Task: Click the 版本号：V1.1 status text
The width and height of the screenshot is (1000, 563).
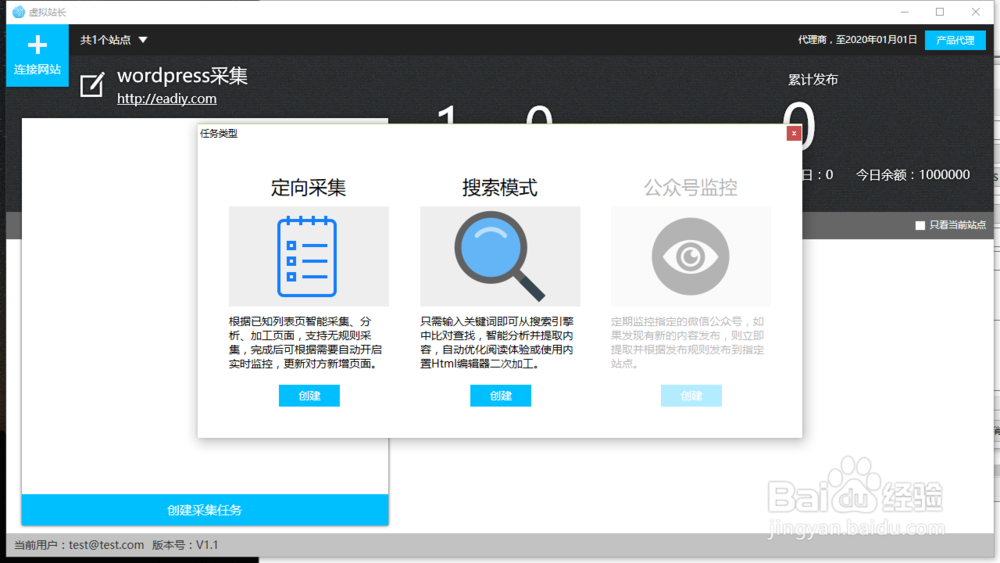Action: (x=185, y=545)
